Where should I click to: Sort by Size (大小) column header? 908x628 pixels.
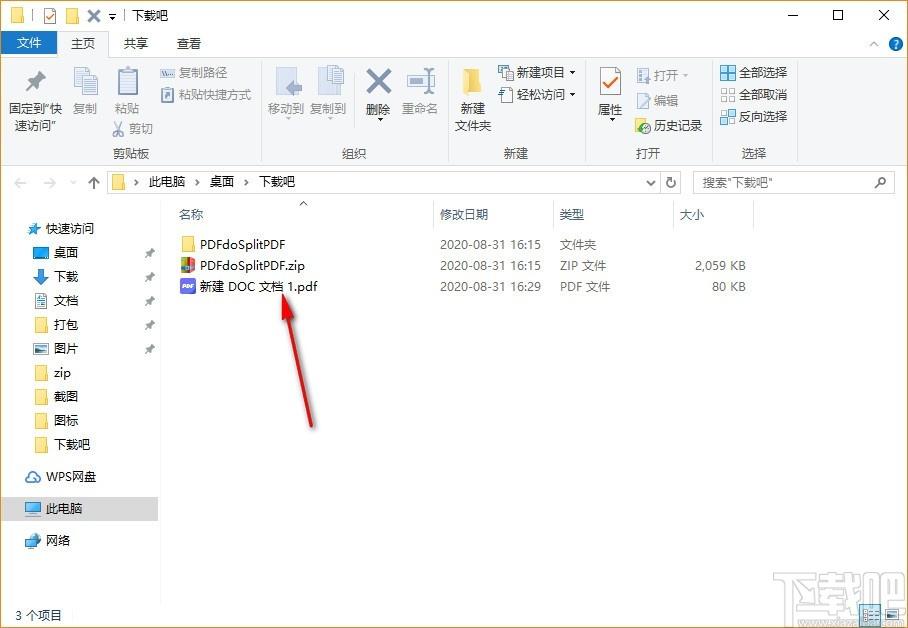(691, 215)
